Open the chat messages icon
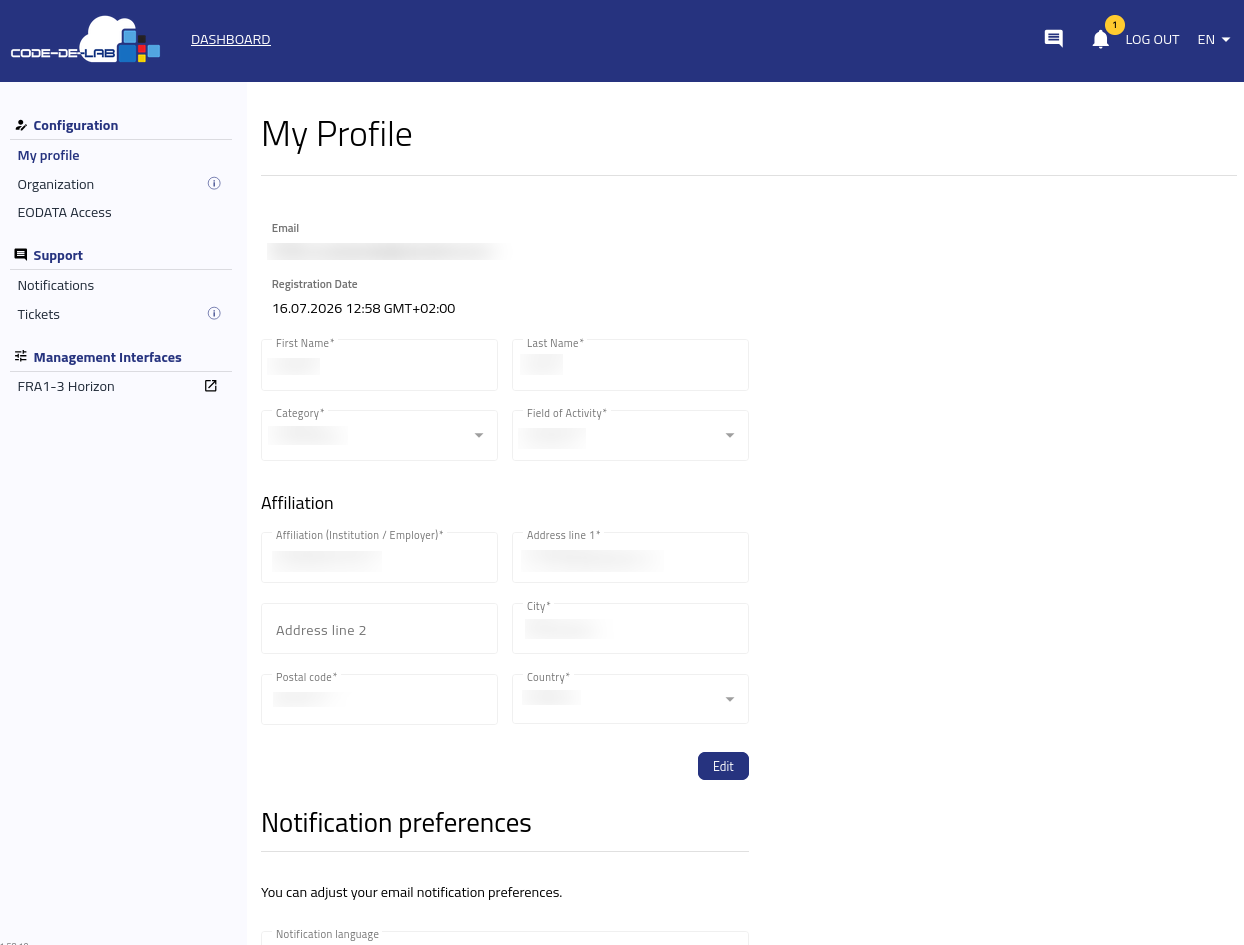The image size is (1244, 945). pyautogui.click(x=1053, y=39)
